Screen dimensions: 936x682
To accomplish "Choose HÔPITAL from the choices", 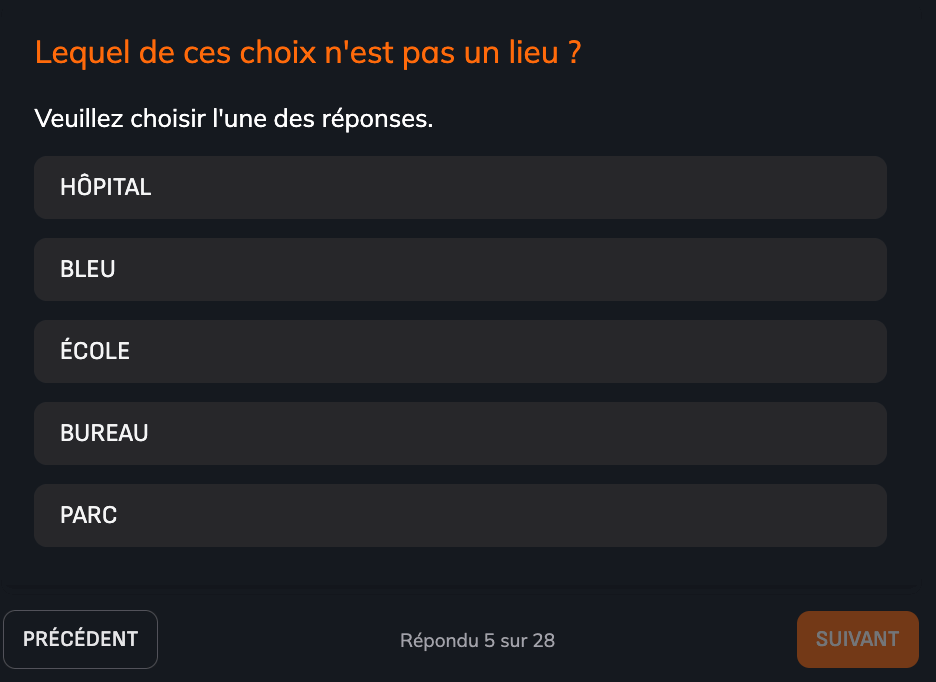I will [x=460, y=187].
